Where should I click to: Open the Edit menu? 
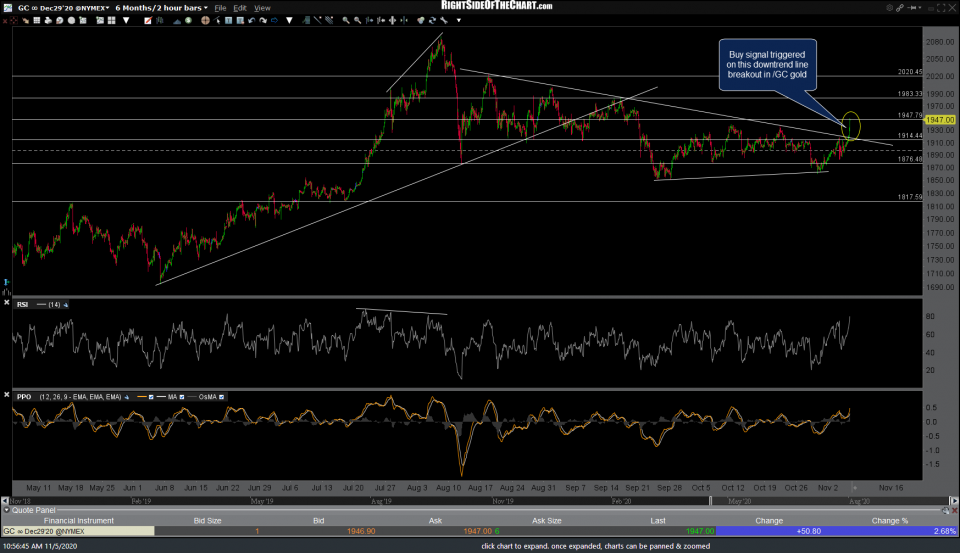coord(241,7)
